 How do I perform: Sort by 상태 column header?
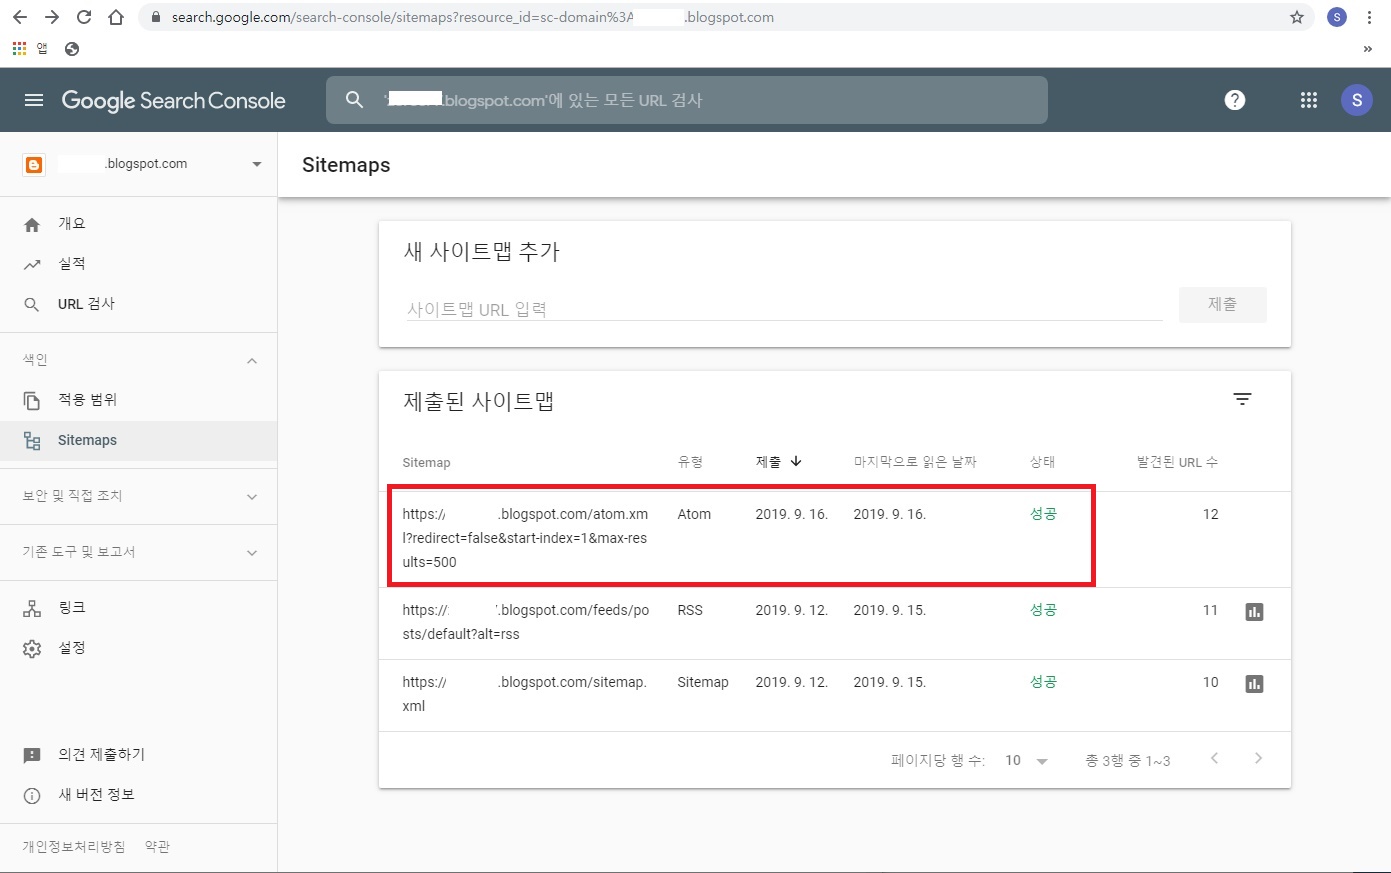pyautogui.click(x=1043, y=462)
